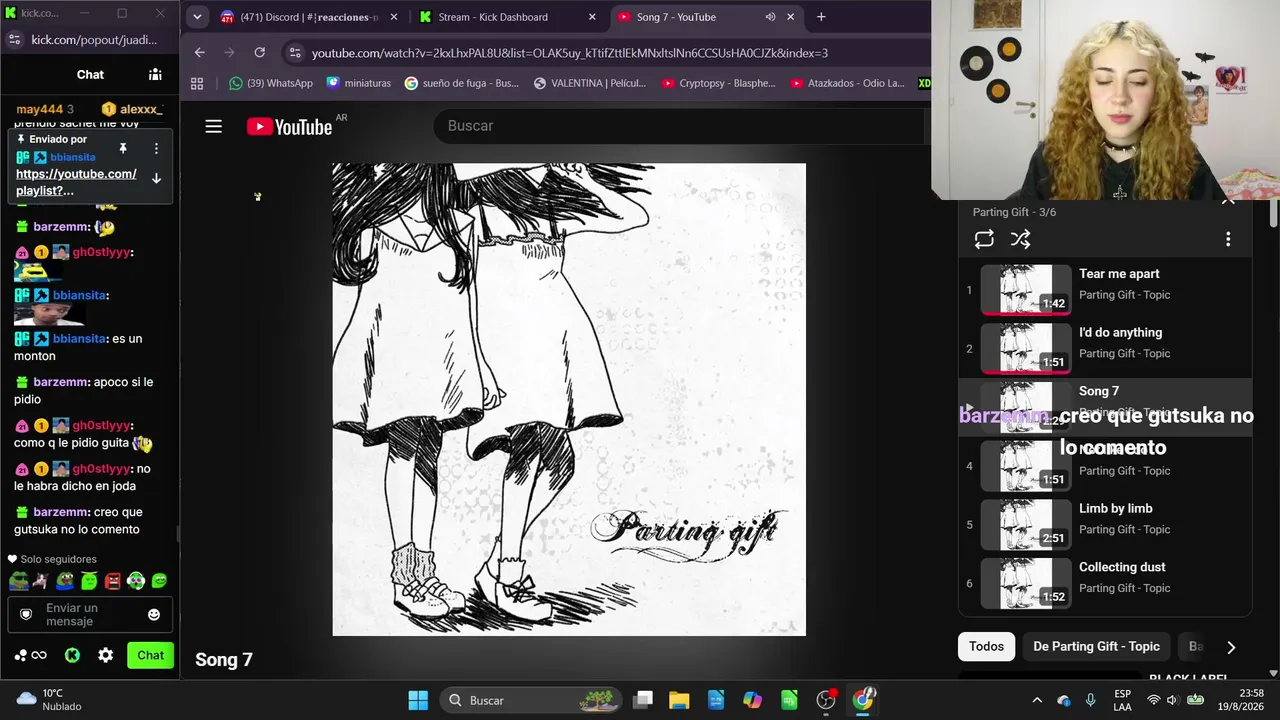Open the miniaturas bookmark
The width and height of the screenshot is (1280, 720).
coord(359,83)
